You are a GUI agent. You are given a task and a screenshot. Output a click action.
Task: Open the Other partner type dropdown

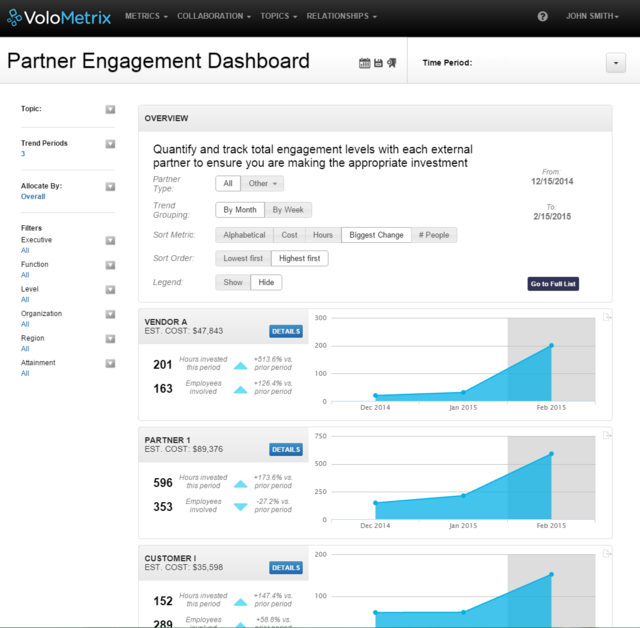pos(262,184)
